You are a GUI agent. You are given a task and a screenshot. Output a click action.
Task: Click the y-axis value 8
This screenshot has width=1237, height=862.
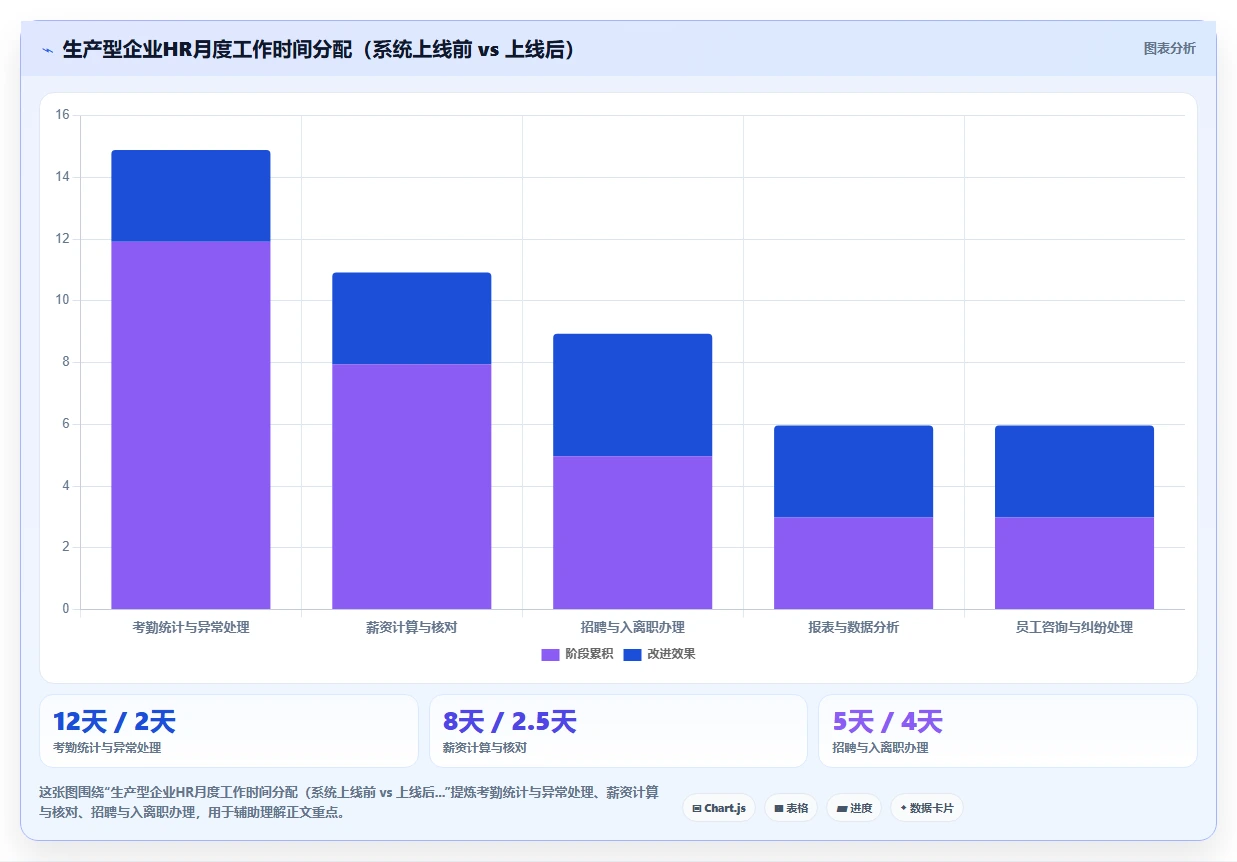[x=66, y=362]
